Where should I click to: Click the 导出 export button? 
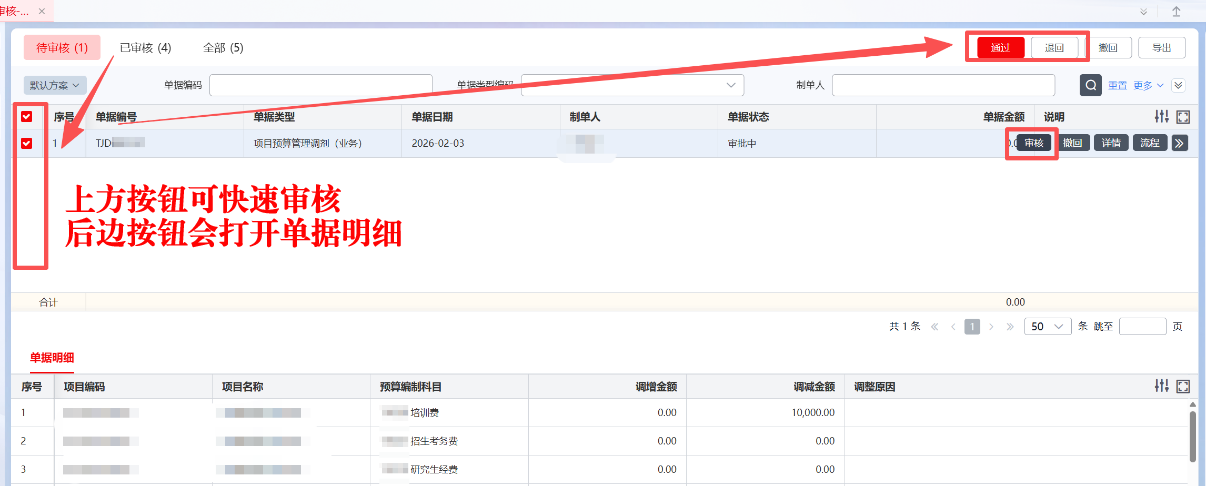tap(1161, 48)
